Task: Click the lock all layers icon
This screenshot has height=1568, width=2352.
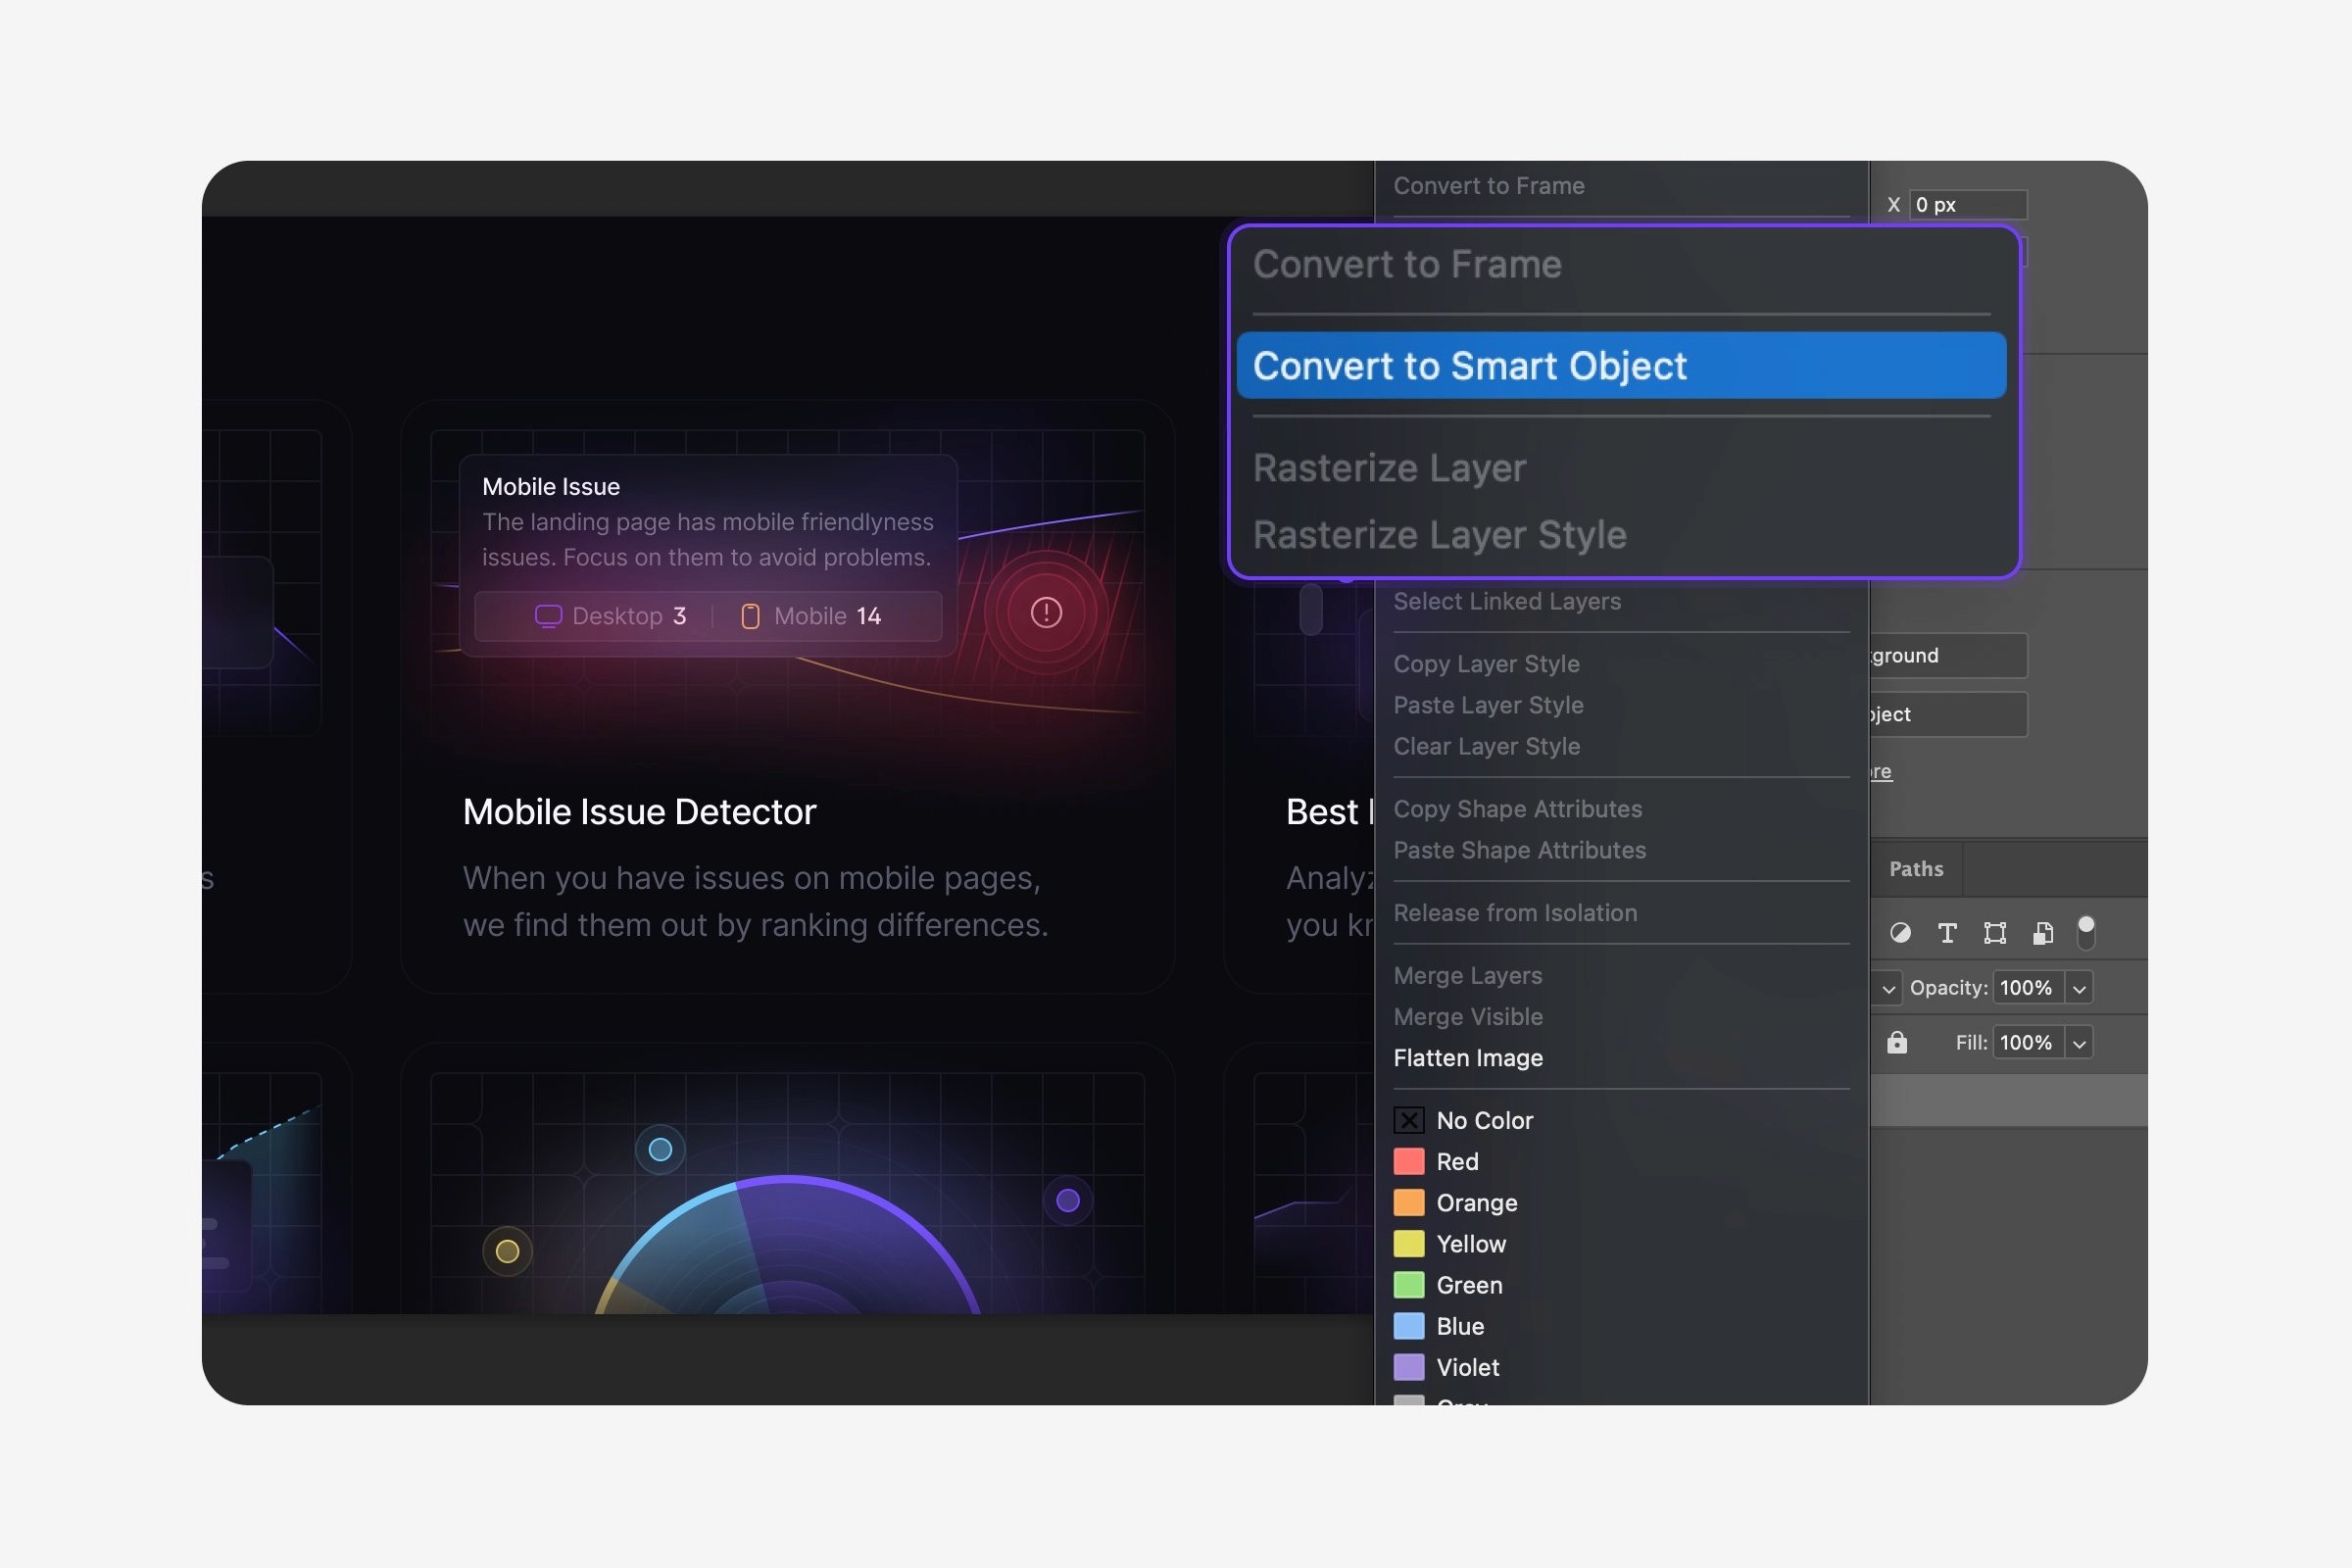Action: pos(1897,1043)
